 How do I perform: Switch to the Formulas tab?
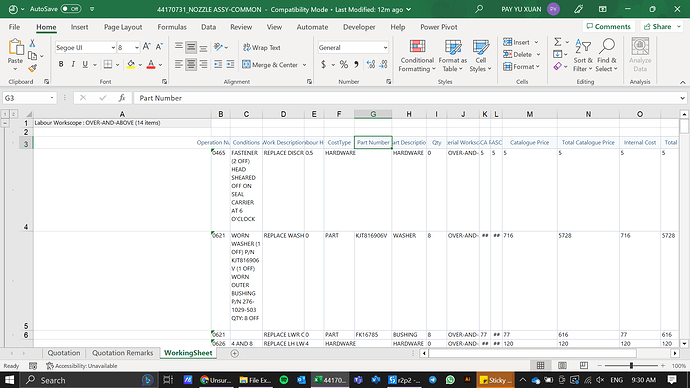point(172,27)
